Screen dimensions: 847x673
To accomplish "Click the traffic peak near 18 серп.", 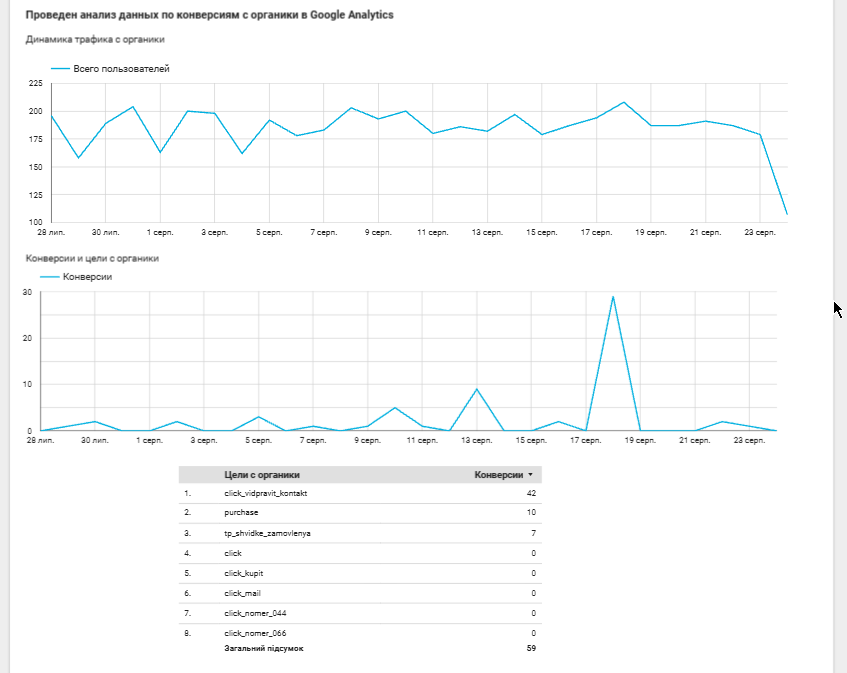I will [624, 102].
